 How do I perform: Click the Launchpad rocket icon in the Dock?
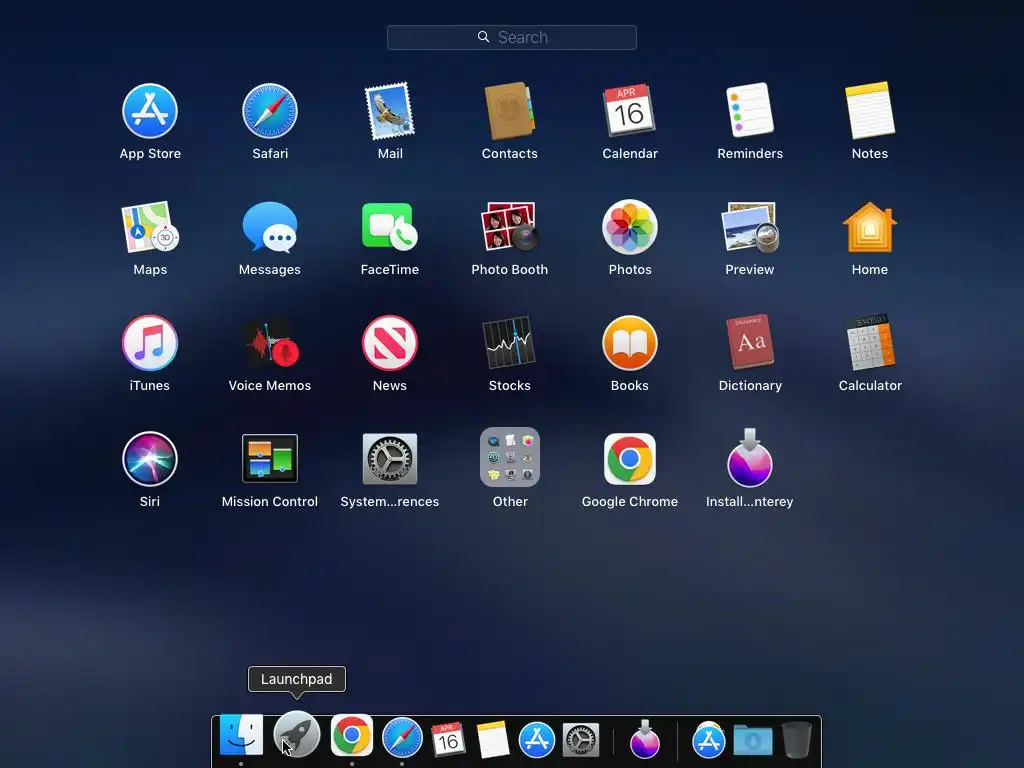click(296, 735)
